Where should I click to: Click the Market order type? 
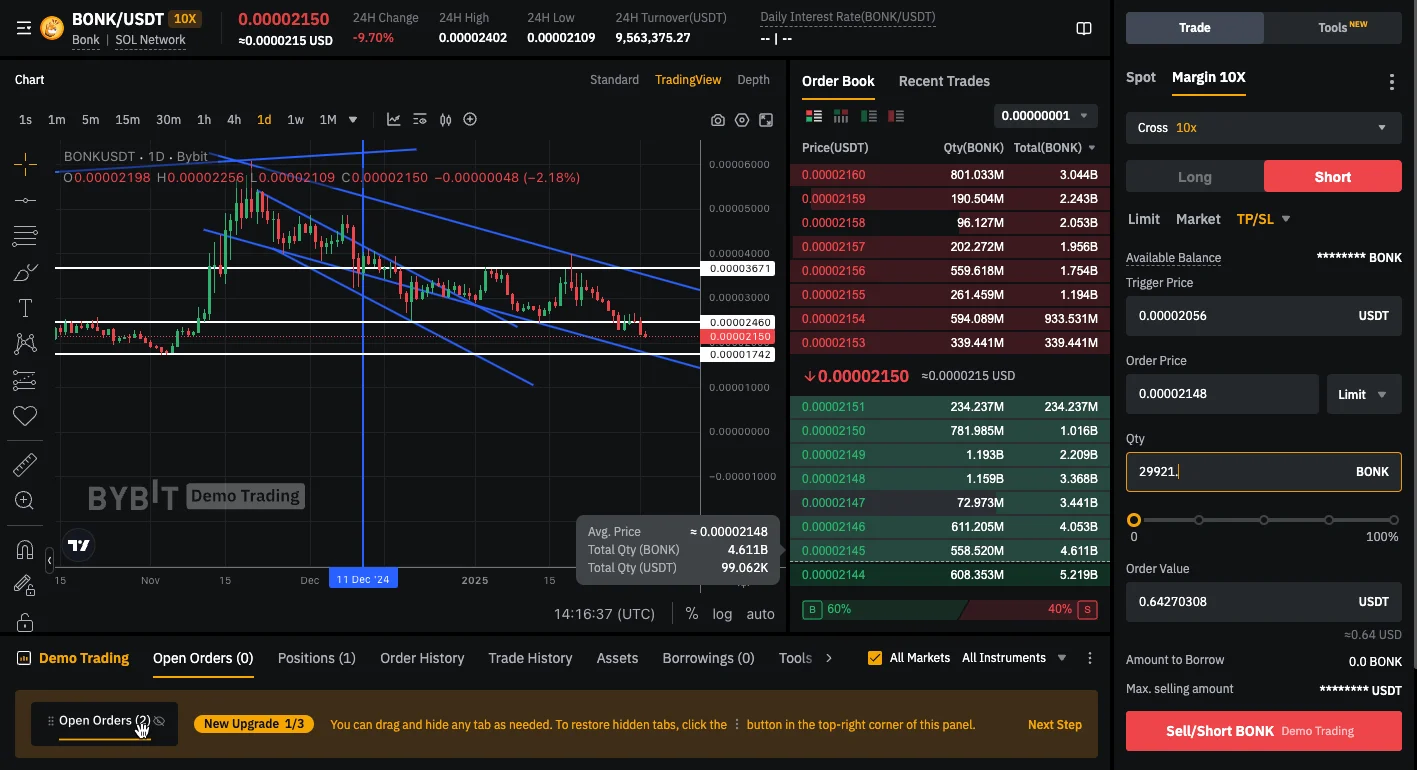click(x=1198, y=219)
